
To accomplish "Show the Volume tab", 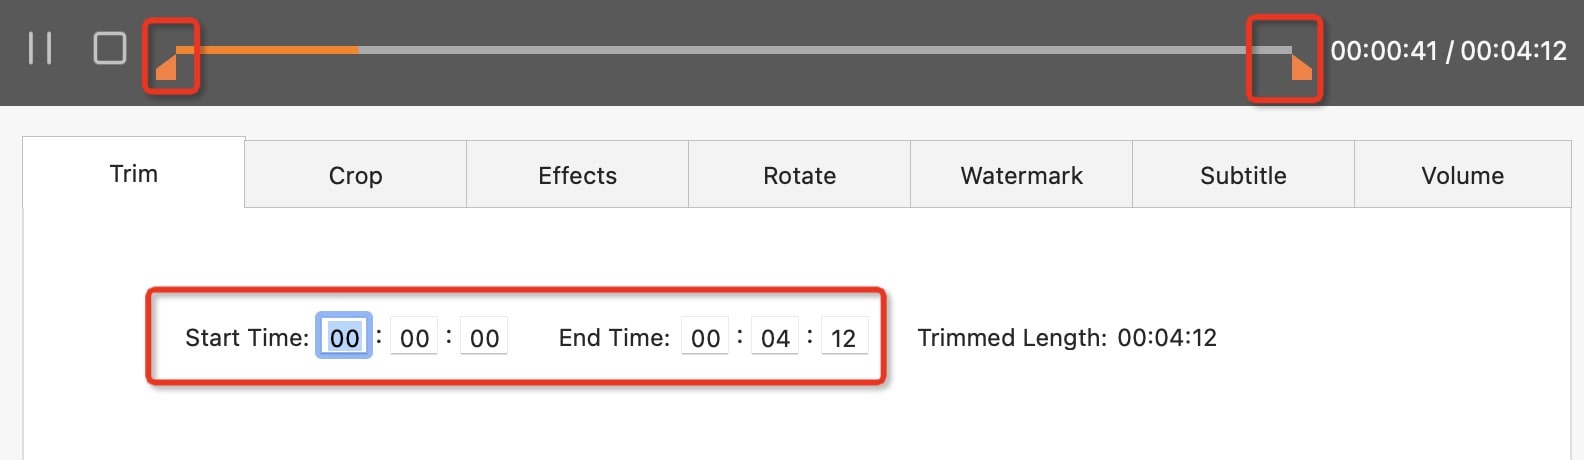I will pyautogui.click(x=1462, y=176).
